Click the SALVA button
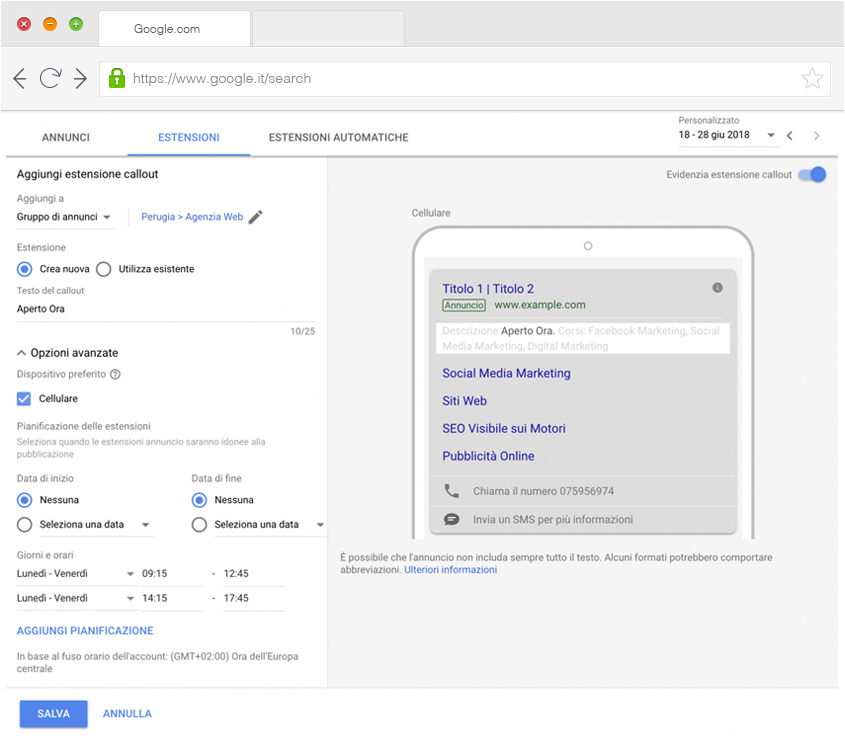845x744 pixels. point(53,714)
